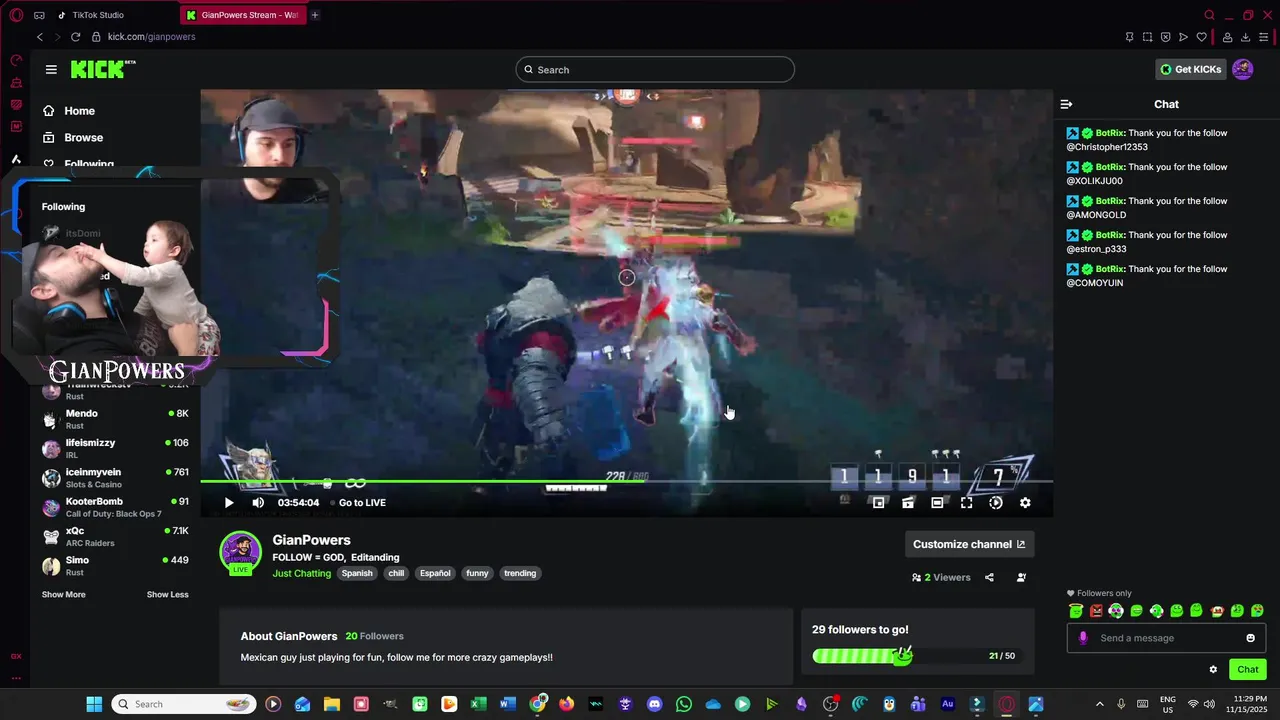The width and height of the screenshot is (1280, 720).
Task: Open Discord from the taskbar
Action: pos(655,704)
